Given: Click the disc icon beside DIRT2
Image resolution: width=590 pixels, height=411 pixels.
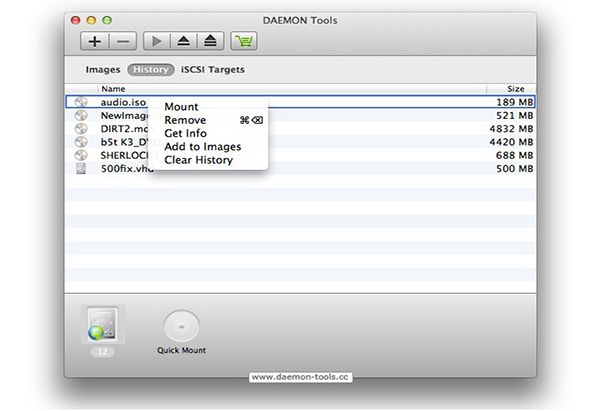Looking at the screenshot, I should click(x=81, y=129).
